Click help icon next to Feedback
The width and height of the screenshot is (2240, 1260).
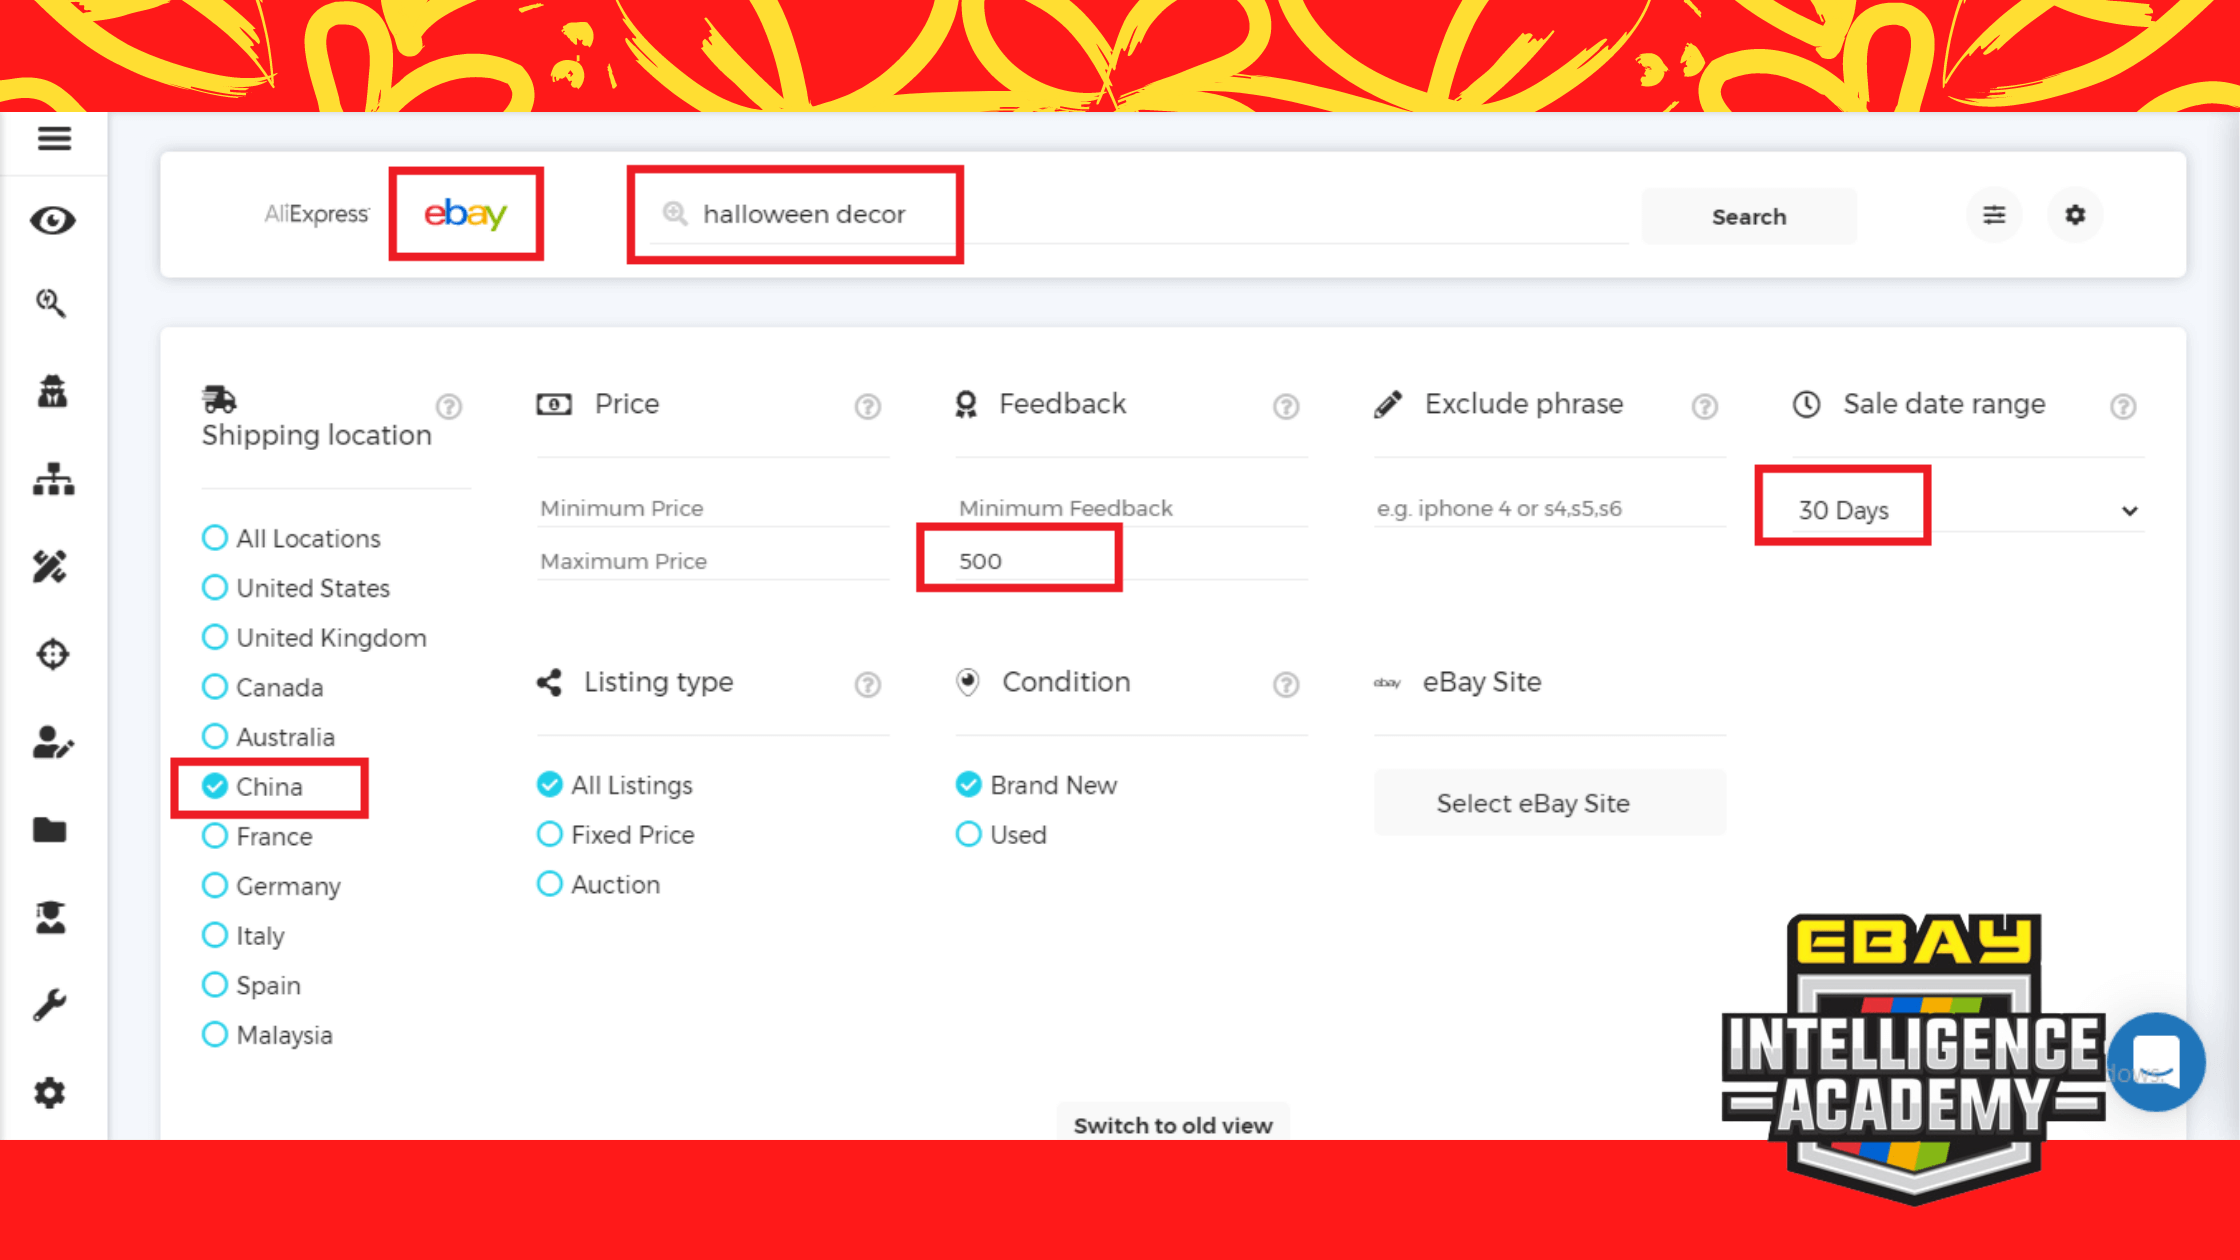click(1286, 406)
